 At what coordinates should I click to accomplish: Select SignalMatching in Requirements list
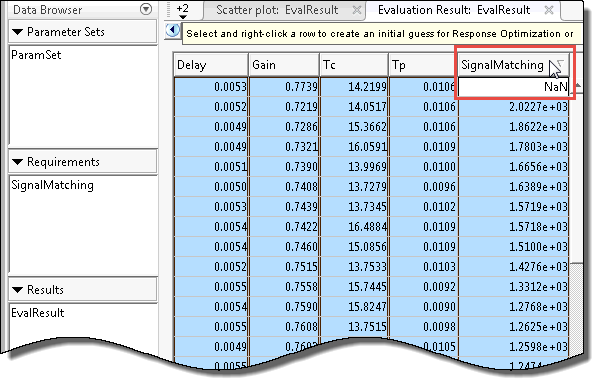[x=52, y=185]
